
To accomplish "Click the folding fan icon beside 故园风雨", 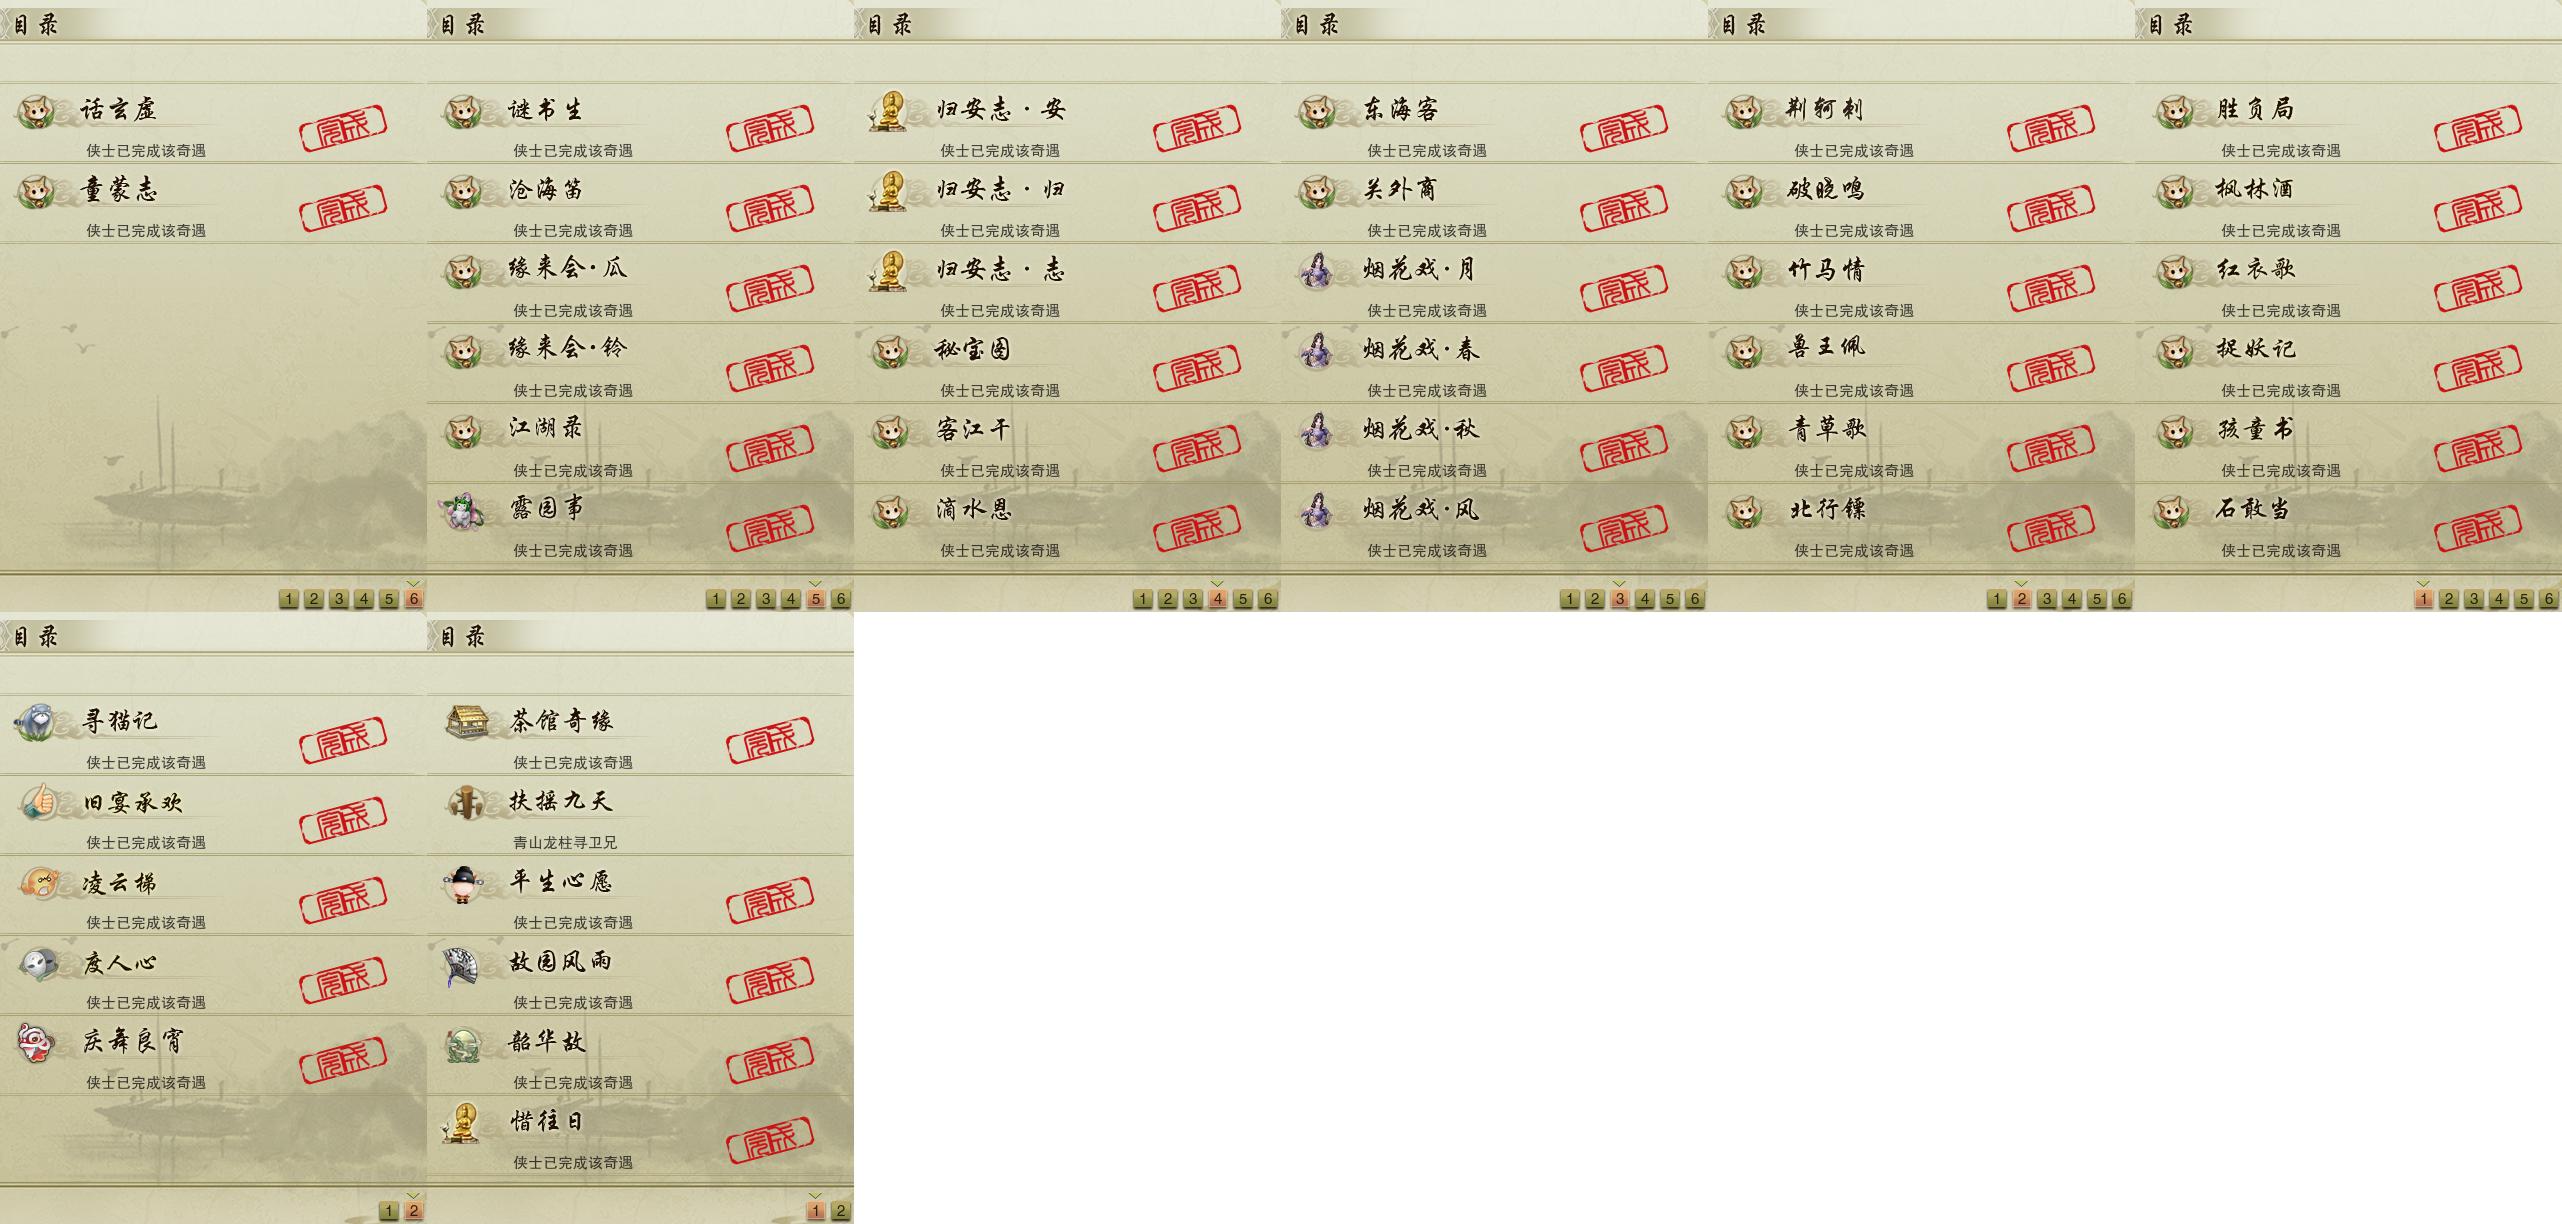I will tap(464, 963).
